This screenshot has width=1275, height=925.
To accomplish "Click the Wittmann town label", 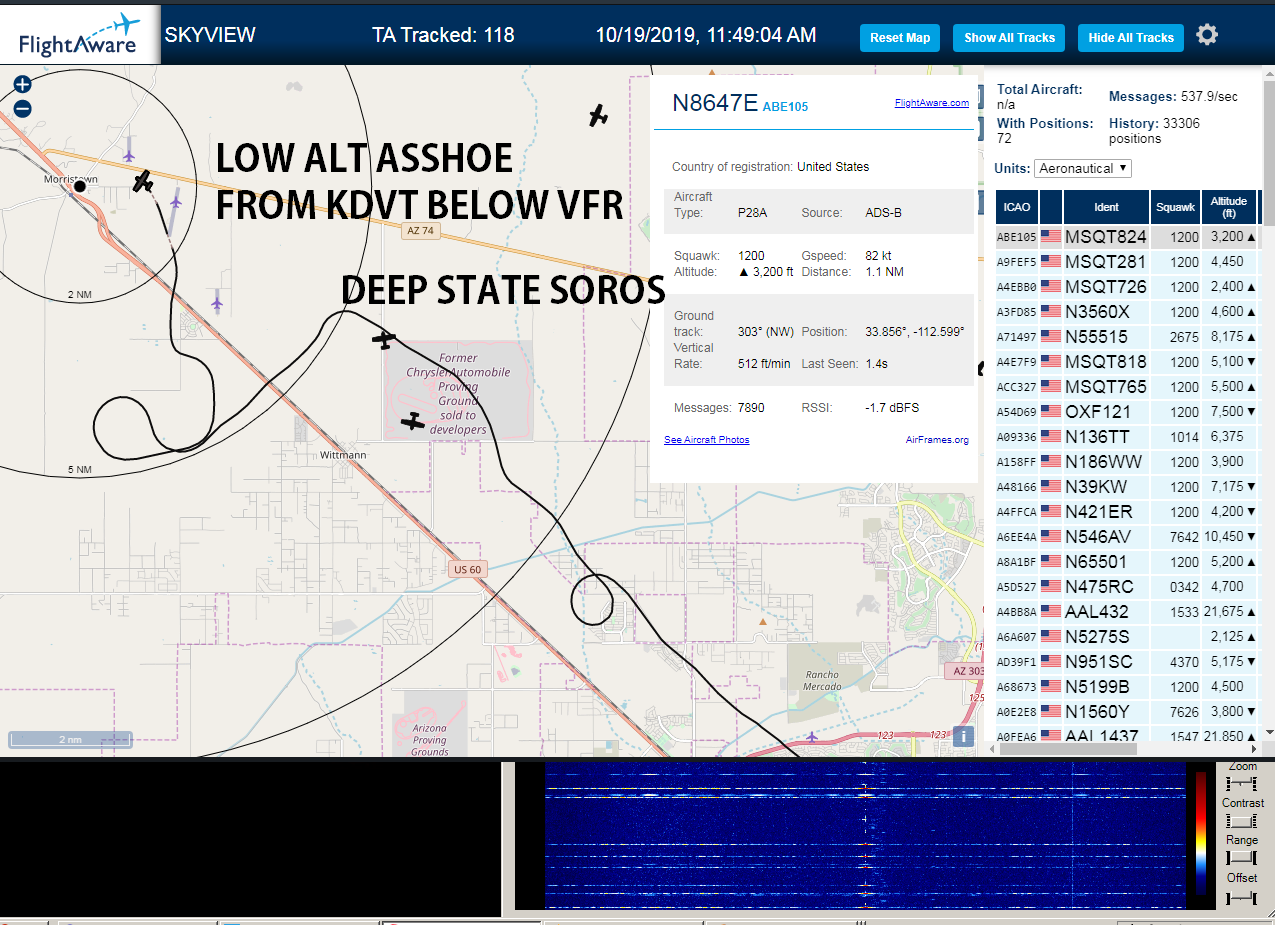I will click(x=343, y=455).
